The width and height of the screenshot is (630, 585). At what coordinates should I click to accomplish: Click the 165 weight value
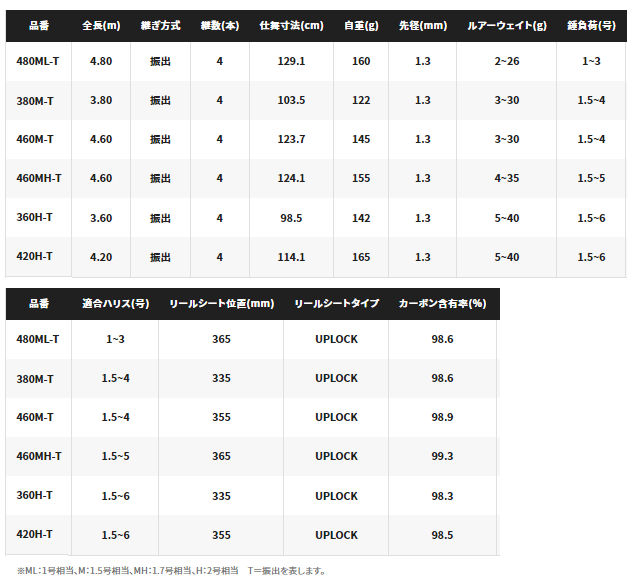click(x=361, y=257)
